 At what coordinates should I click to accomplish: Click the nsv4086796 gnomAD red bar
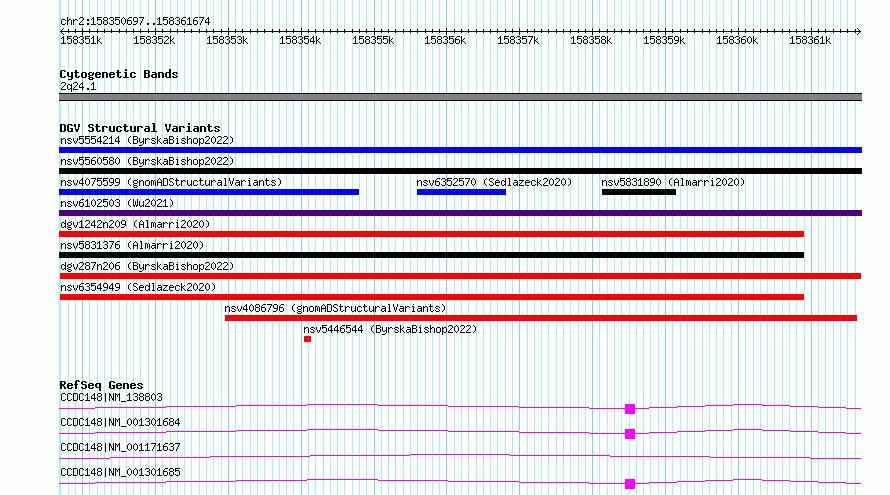[x=541, y=318]
